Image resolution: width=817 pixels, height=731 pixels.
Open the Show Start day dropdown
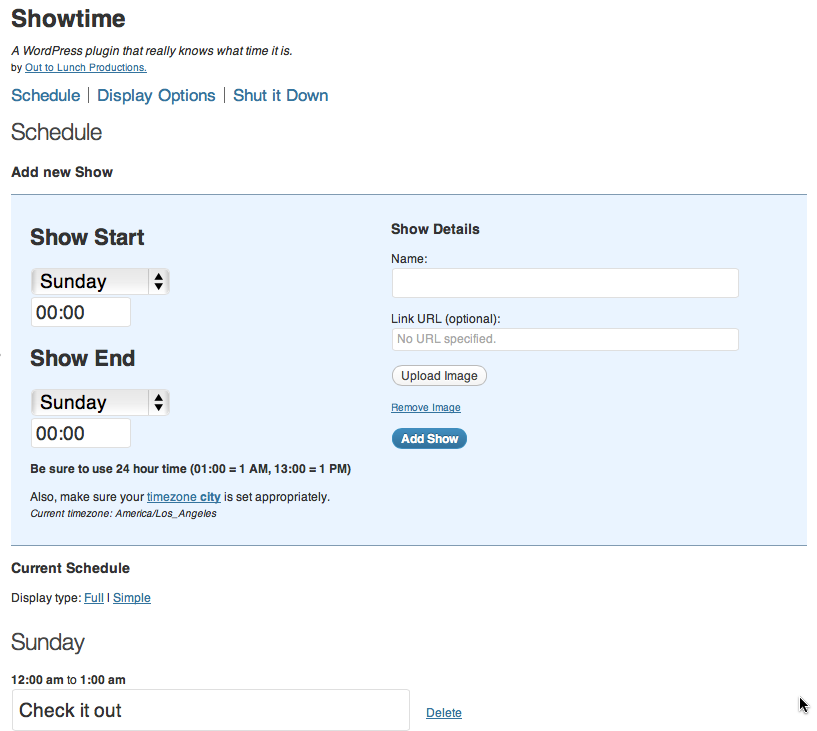coord(100,282)
